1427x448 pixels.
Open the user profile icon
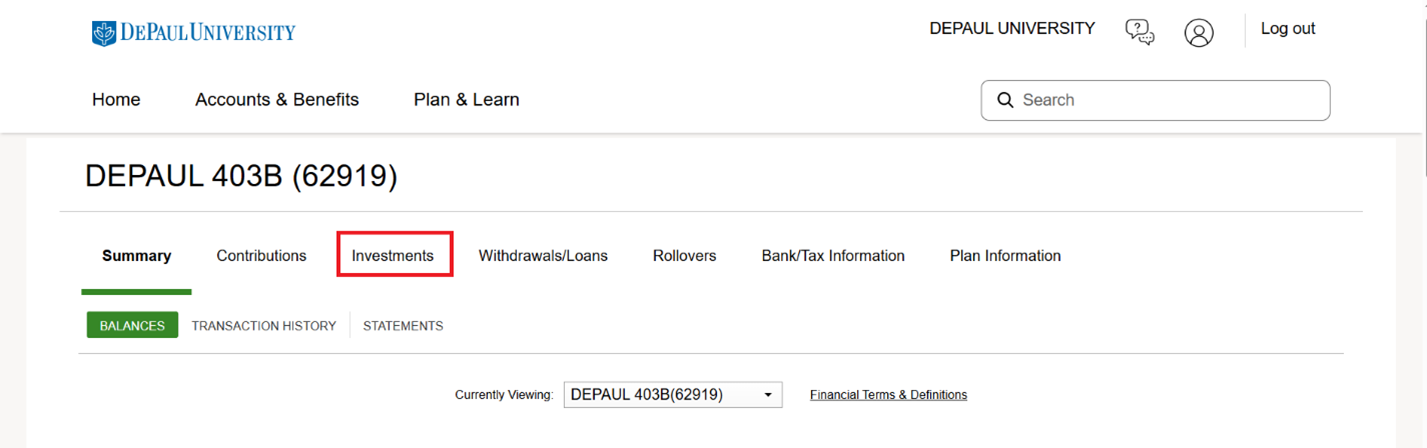[x=1198, y=32]
